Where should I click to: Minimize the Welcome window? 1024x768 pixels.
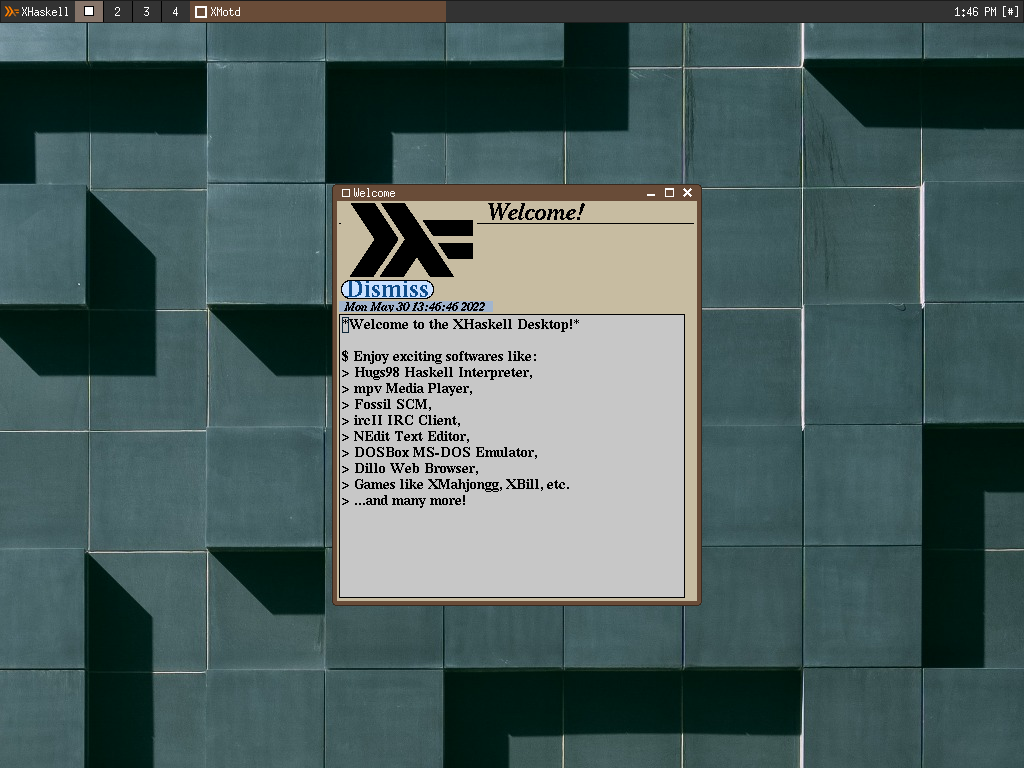coord(650,193)
